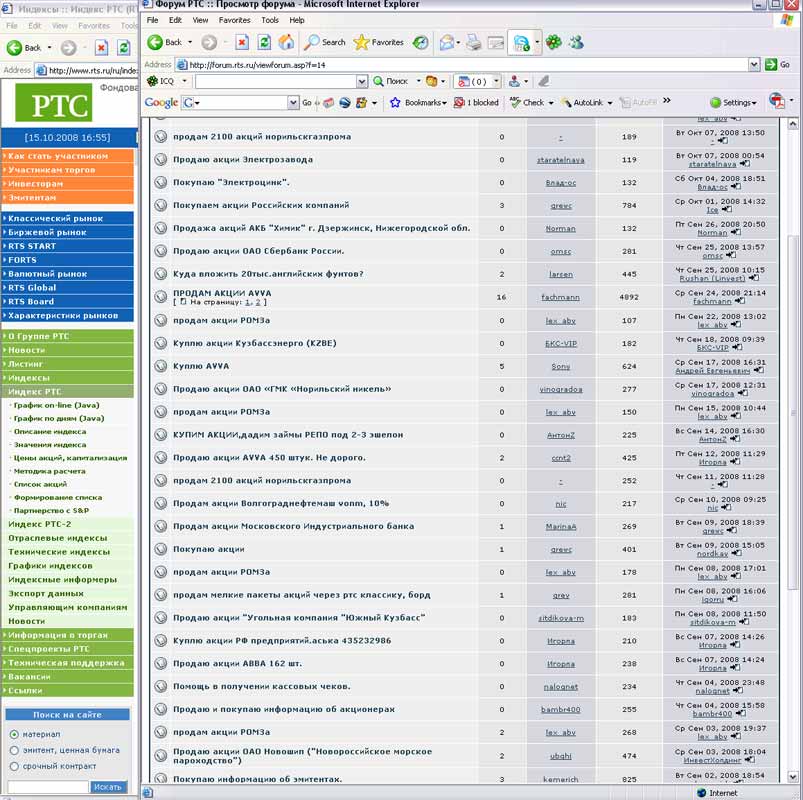Expand more Google toolbar buttons chevron
The image size is (803, 800).
[666, 100]
